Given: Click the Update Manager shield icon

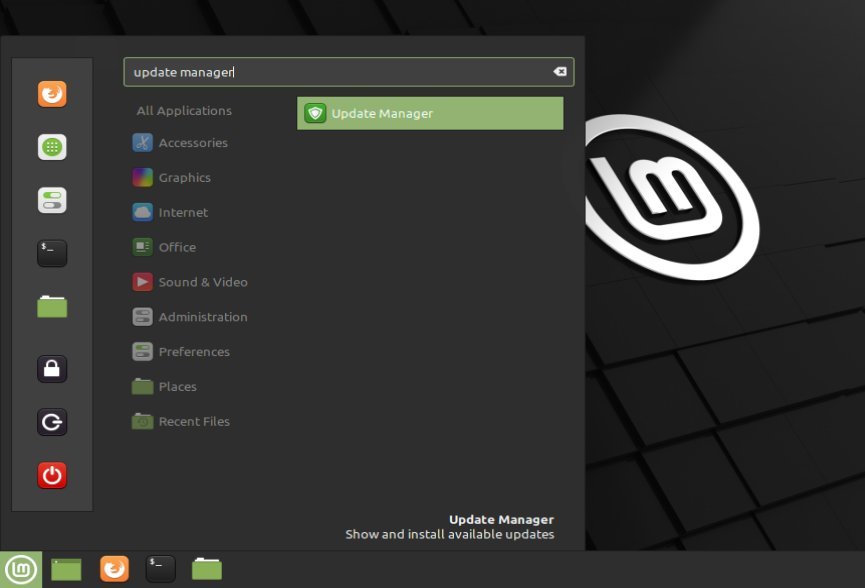Looking at the screenshot, I should click(315, 112).
